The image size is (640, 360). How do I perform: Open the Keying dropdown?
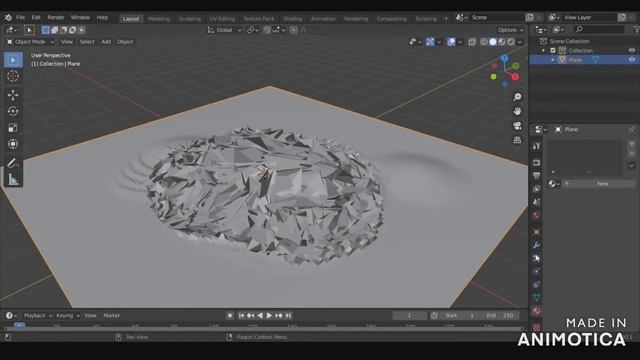[68, 316]
